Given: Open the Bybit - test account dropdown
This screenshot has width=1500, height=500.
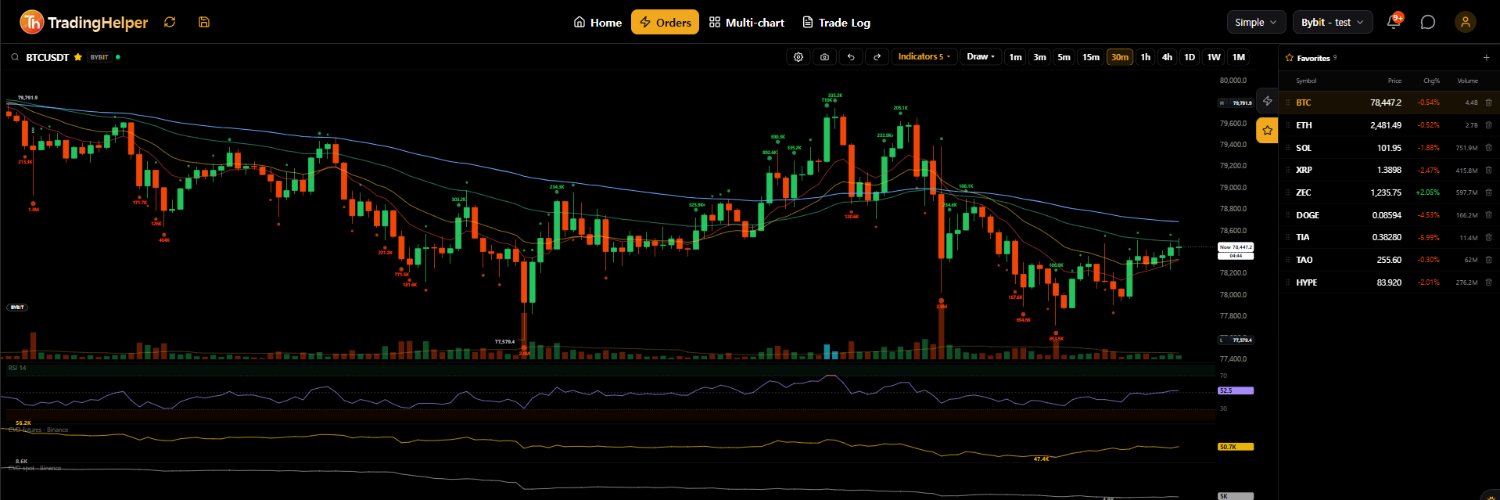Looking at the screenshot, I should tap(1333, 22).
